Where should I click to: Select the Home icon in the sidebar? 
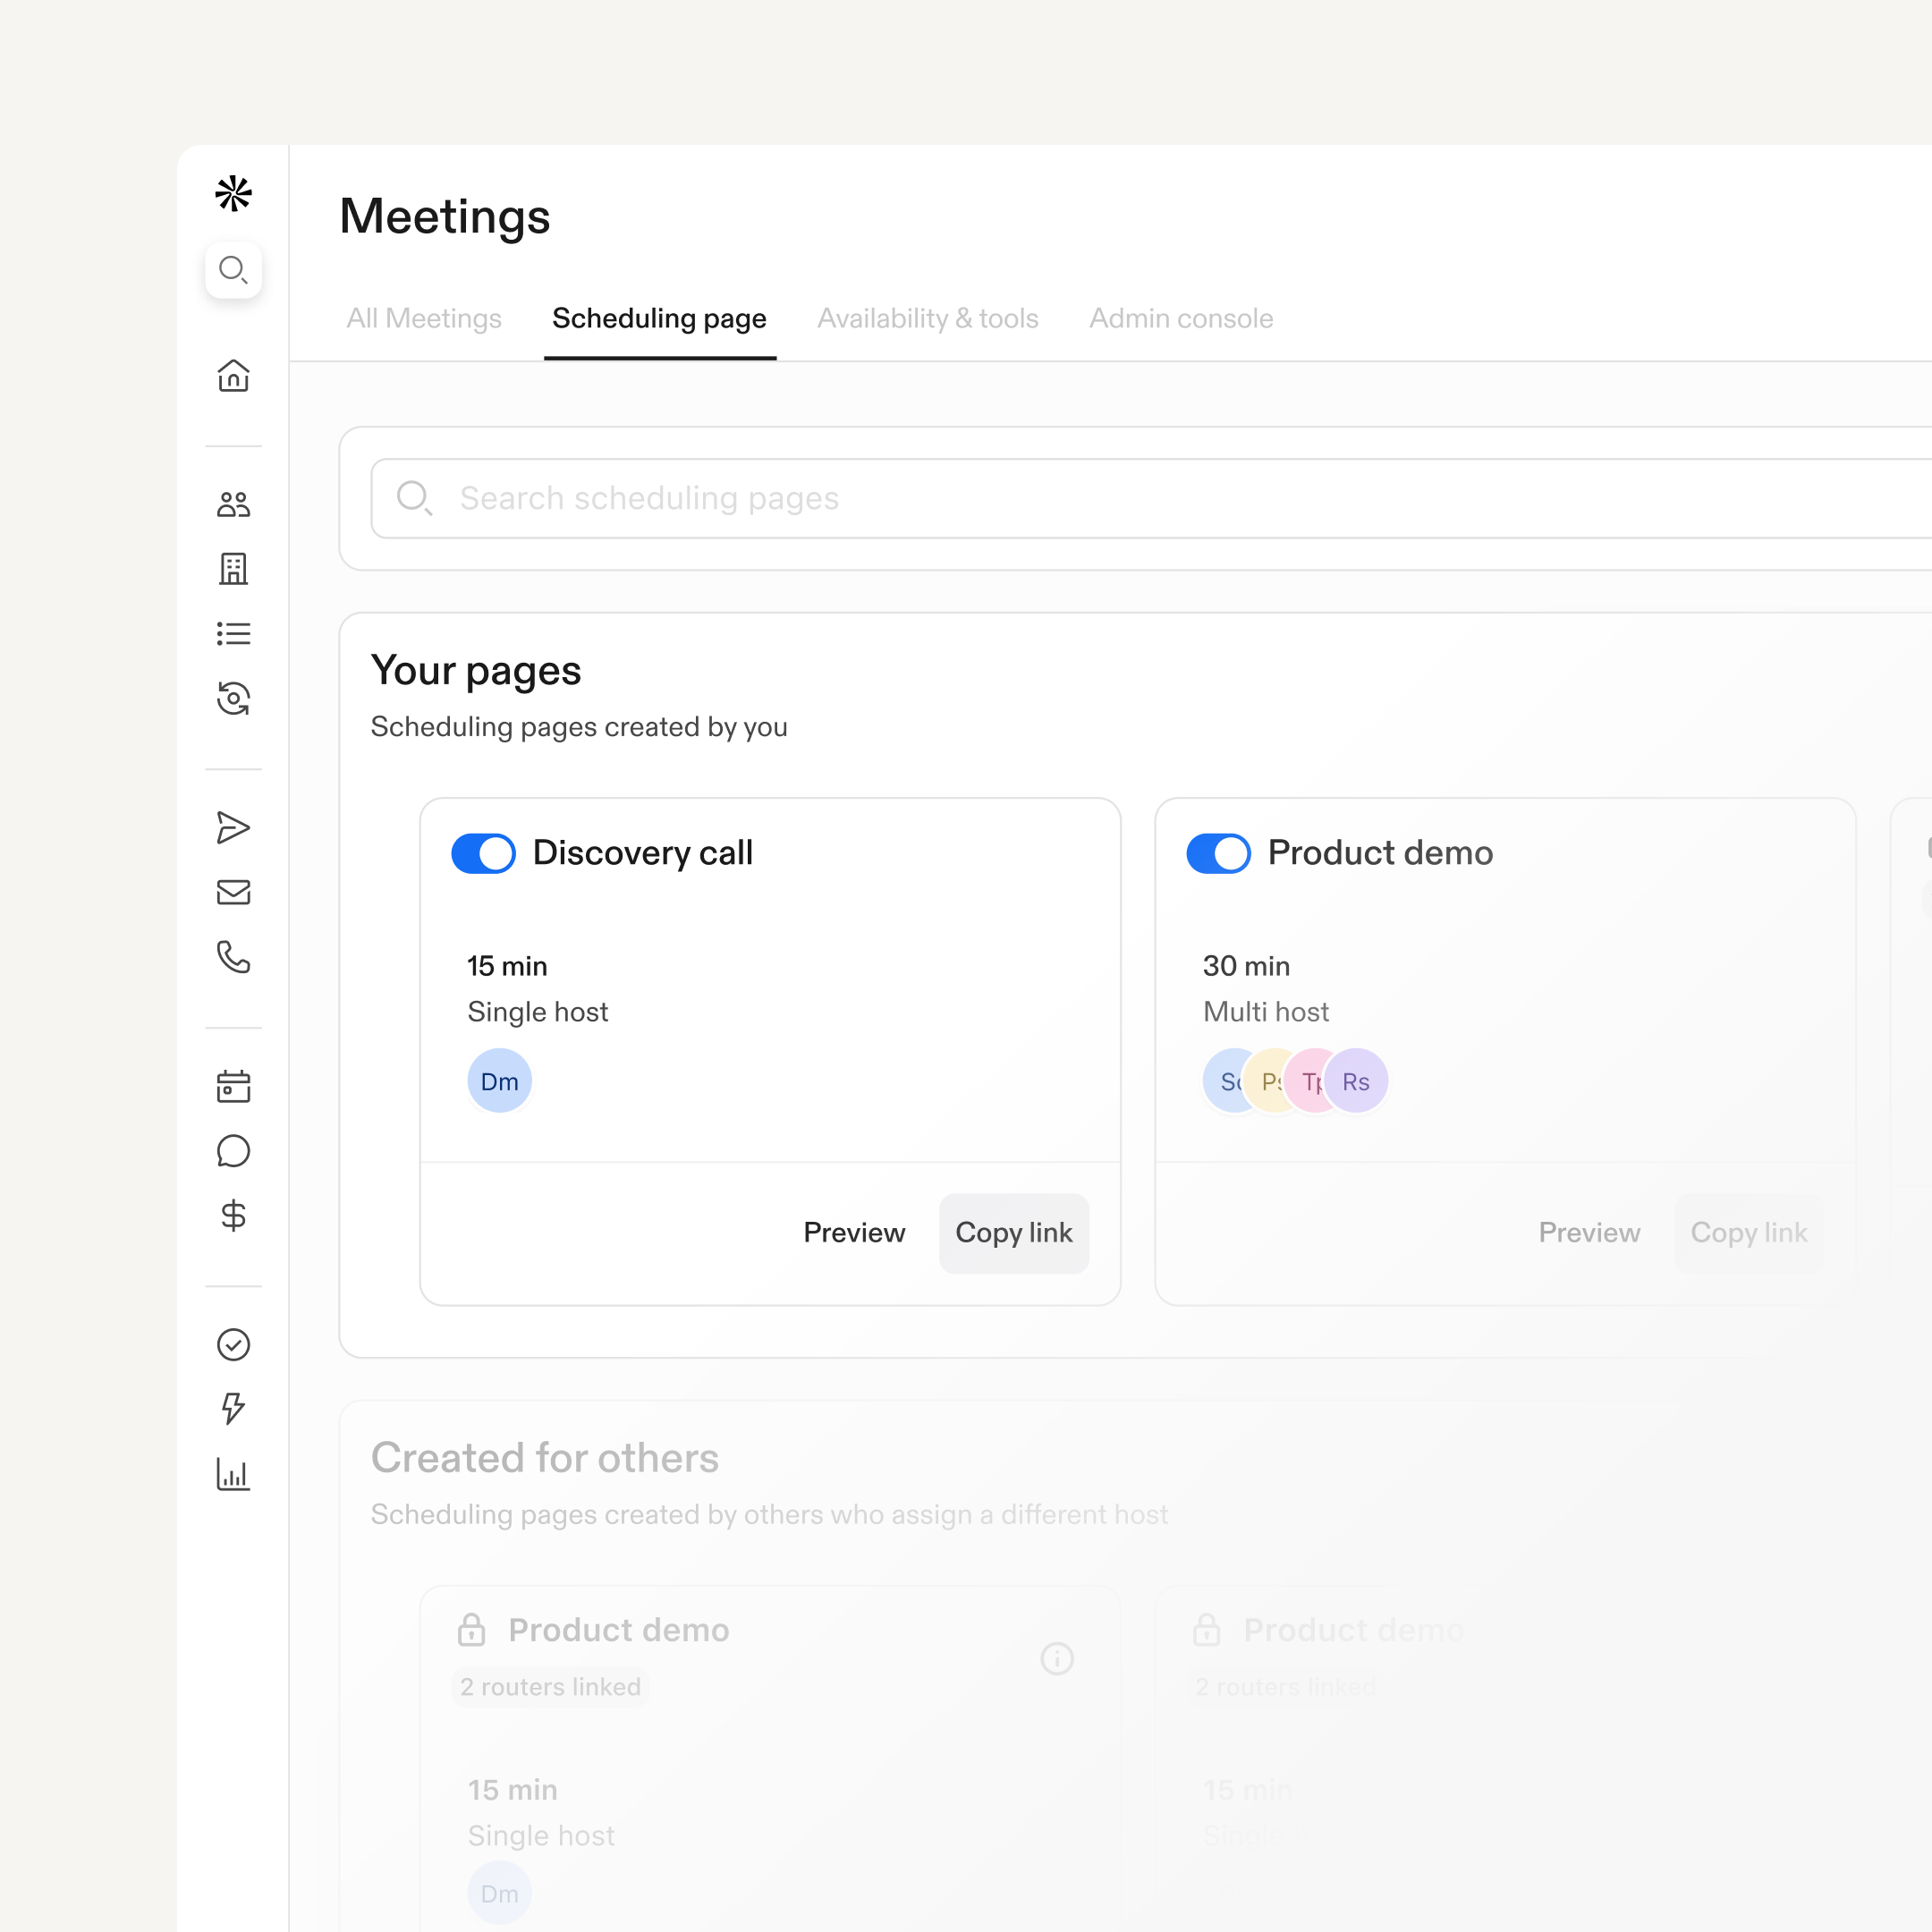233,377
